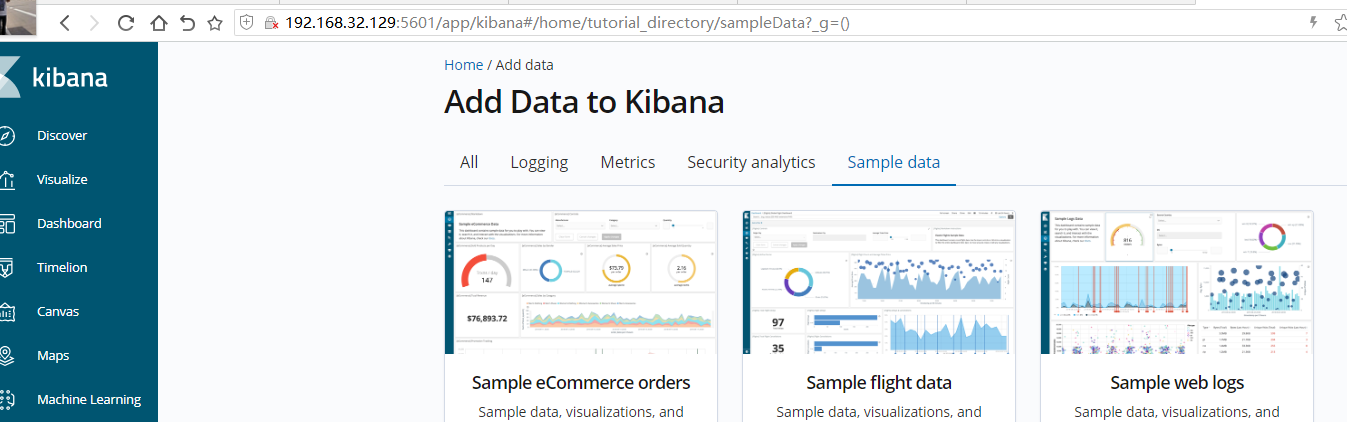Select the Metrics tab
The image size is (1347, 422).
628,162
